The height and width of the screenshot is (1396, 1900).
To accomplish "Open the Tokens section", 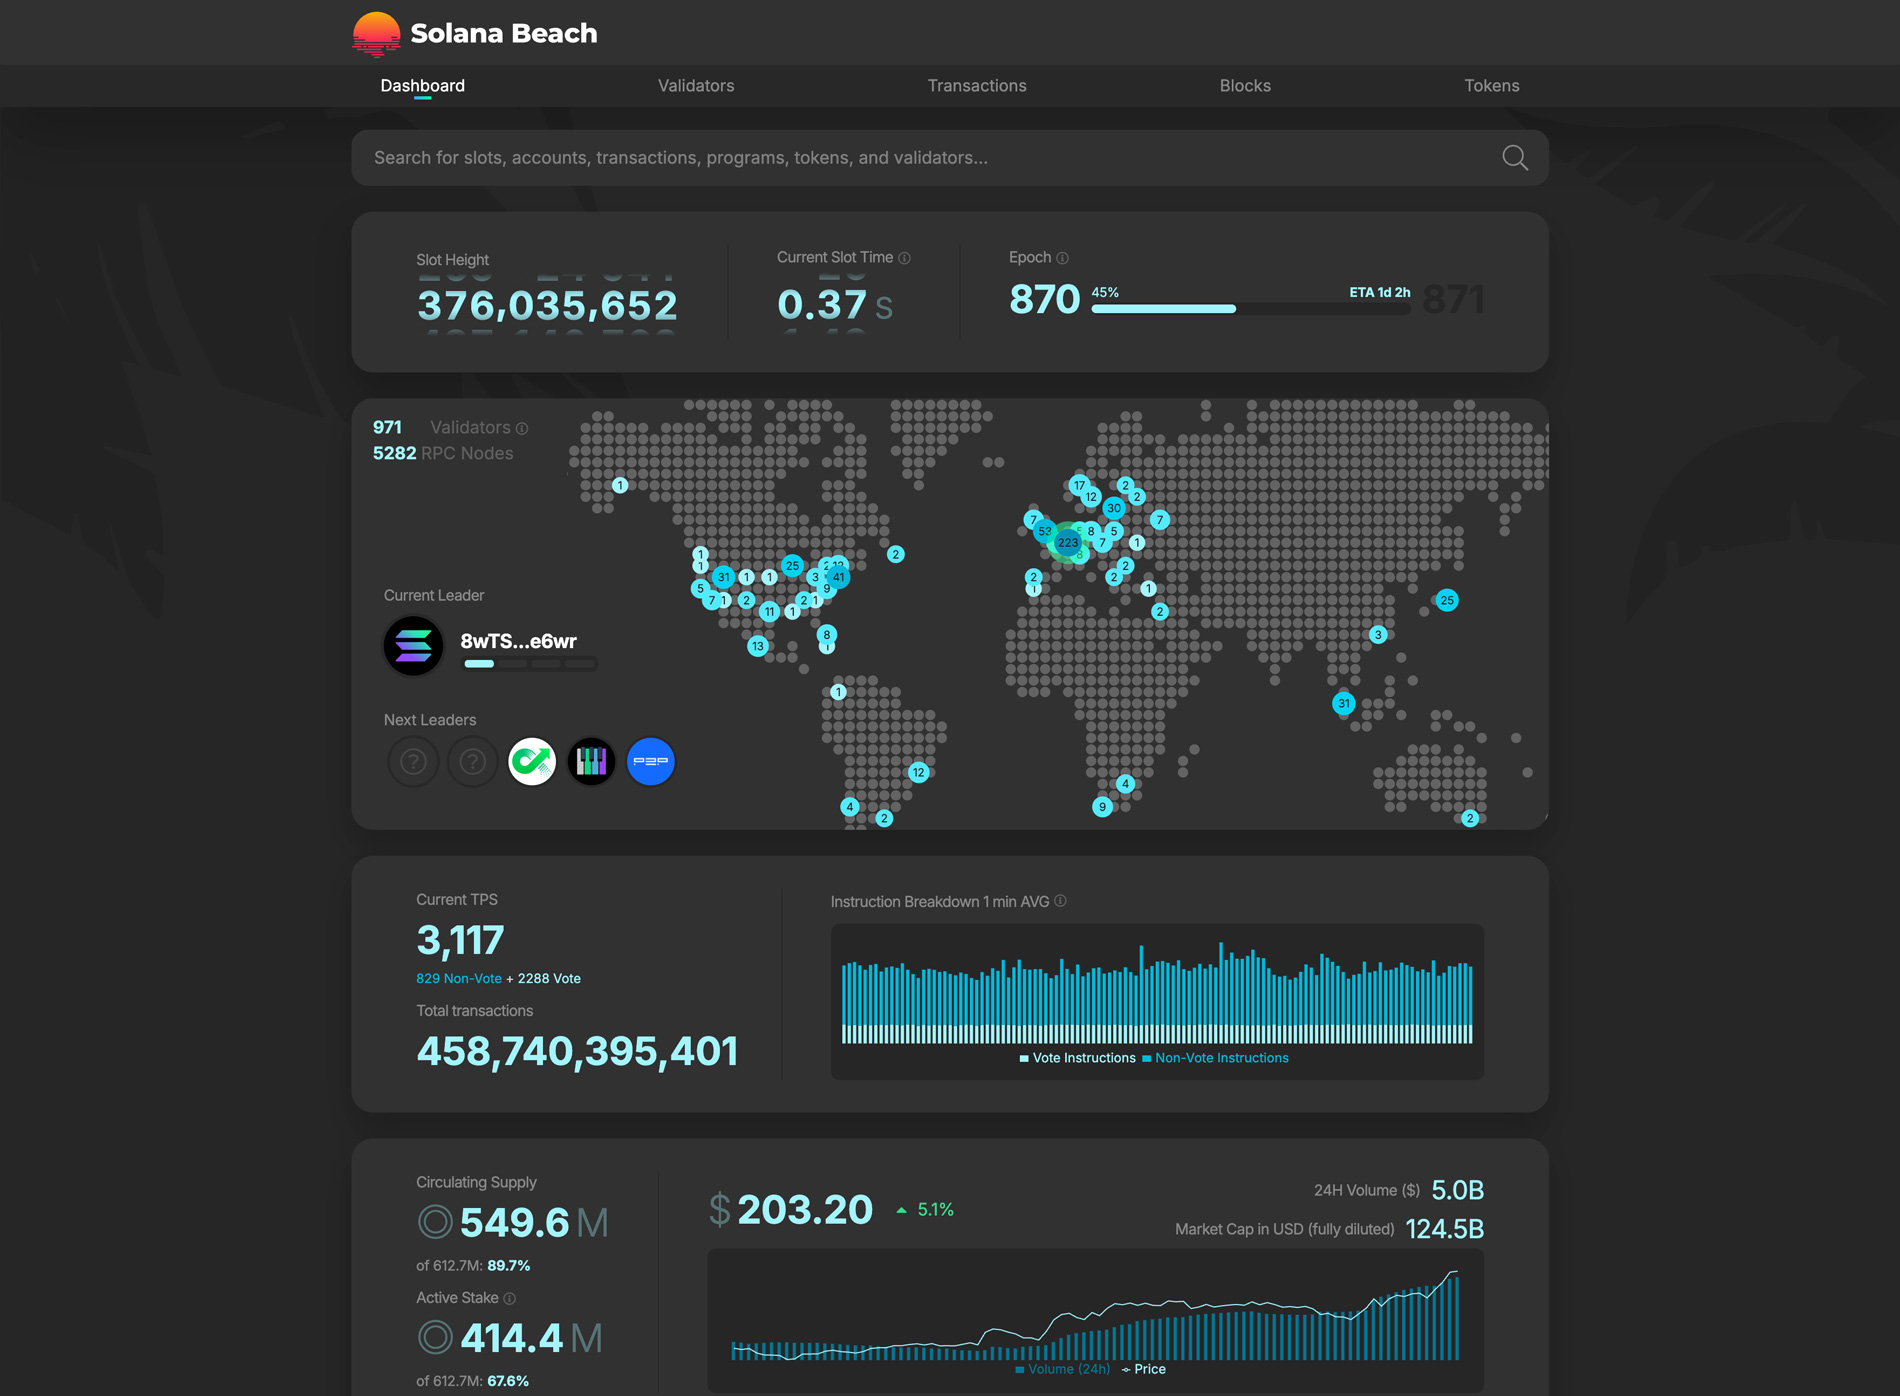I will point(1491,86).
